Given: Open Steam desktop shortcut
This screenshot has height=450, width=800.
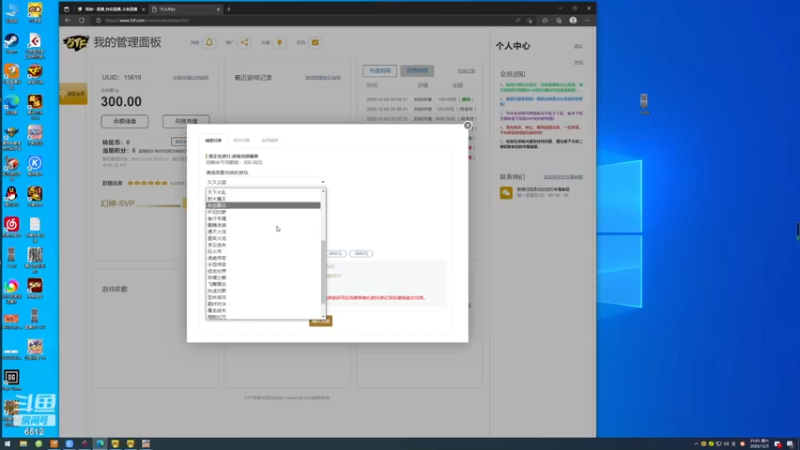Looking at the screenshot, I should click(11, 41).
